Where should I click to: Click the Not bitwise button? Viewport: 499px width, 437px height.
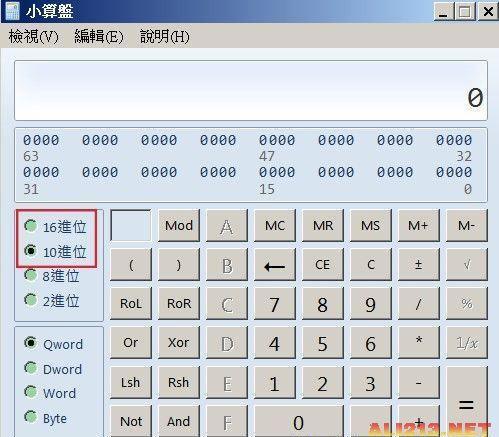131,421
